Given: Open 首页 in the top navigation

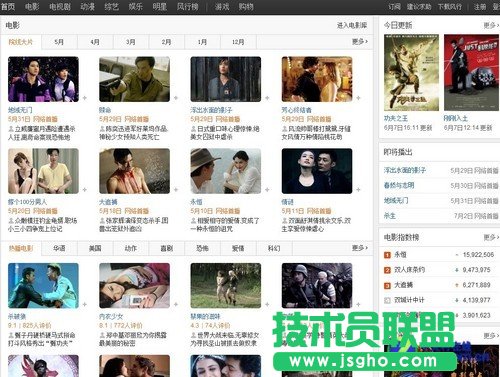Looking at the screenshot, I should 8,7.
